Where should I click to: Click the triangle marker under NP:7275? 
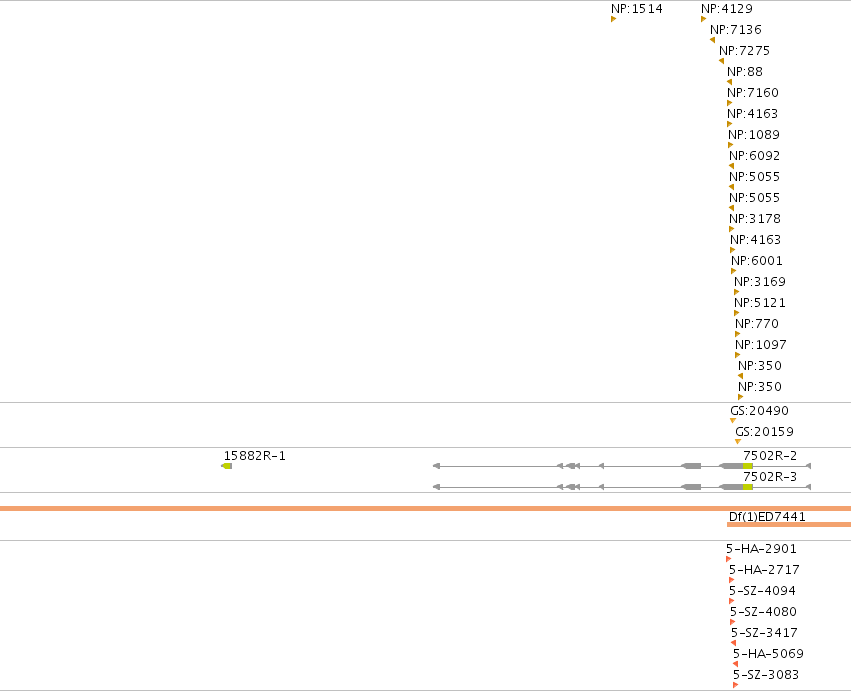click(x=721, y=61)
